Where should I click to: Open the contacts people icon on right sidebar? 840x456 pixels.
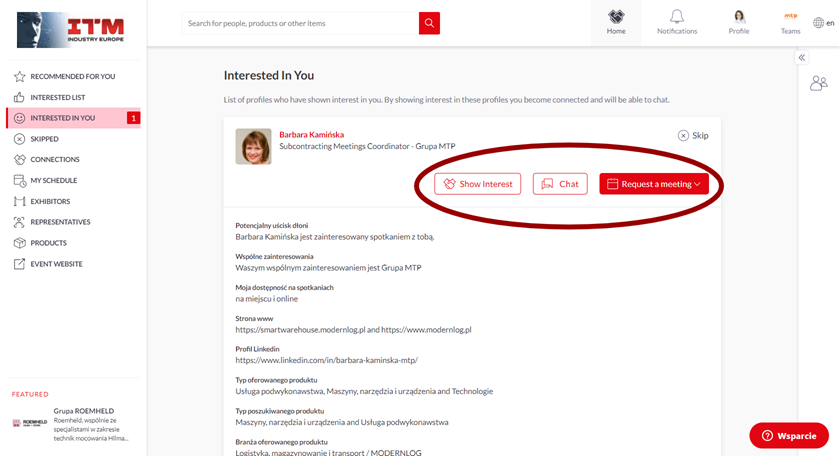pyautogui.click(x=818, y=84)
